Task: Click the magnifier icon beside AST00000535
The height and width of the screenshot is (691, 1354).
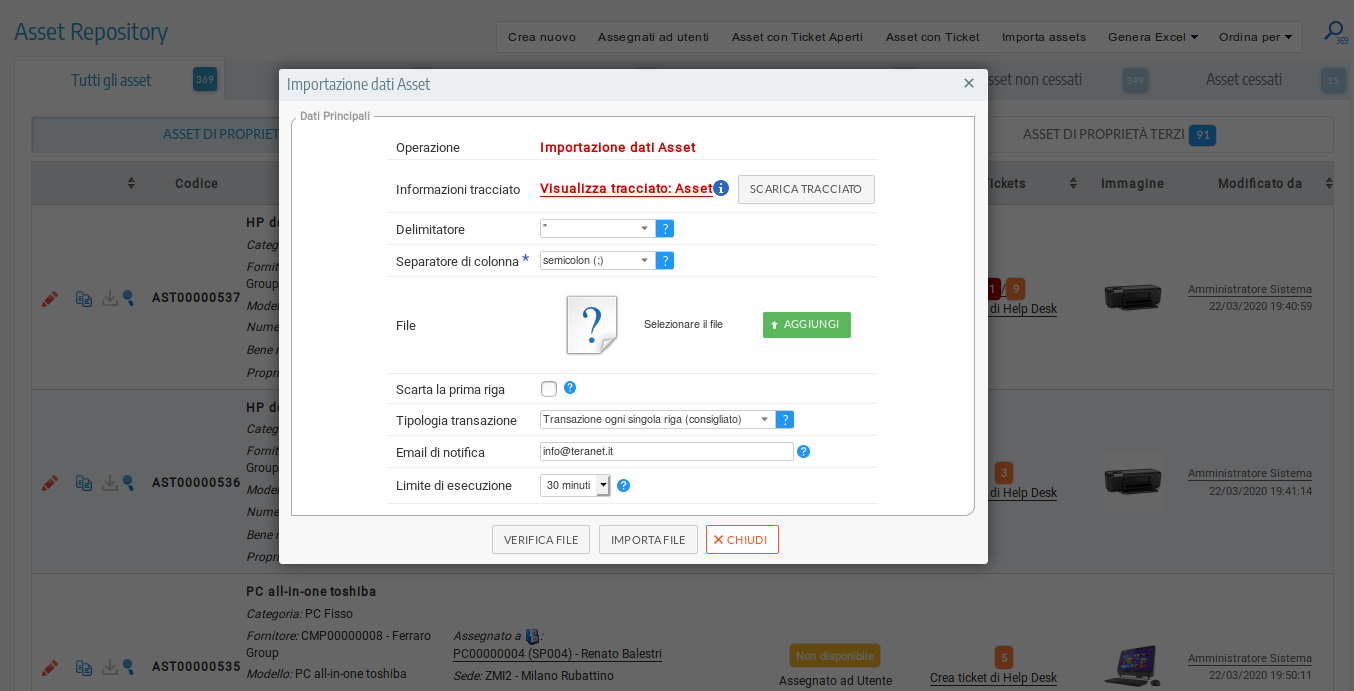Action: pyautogui.click(x=128, y=667)
